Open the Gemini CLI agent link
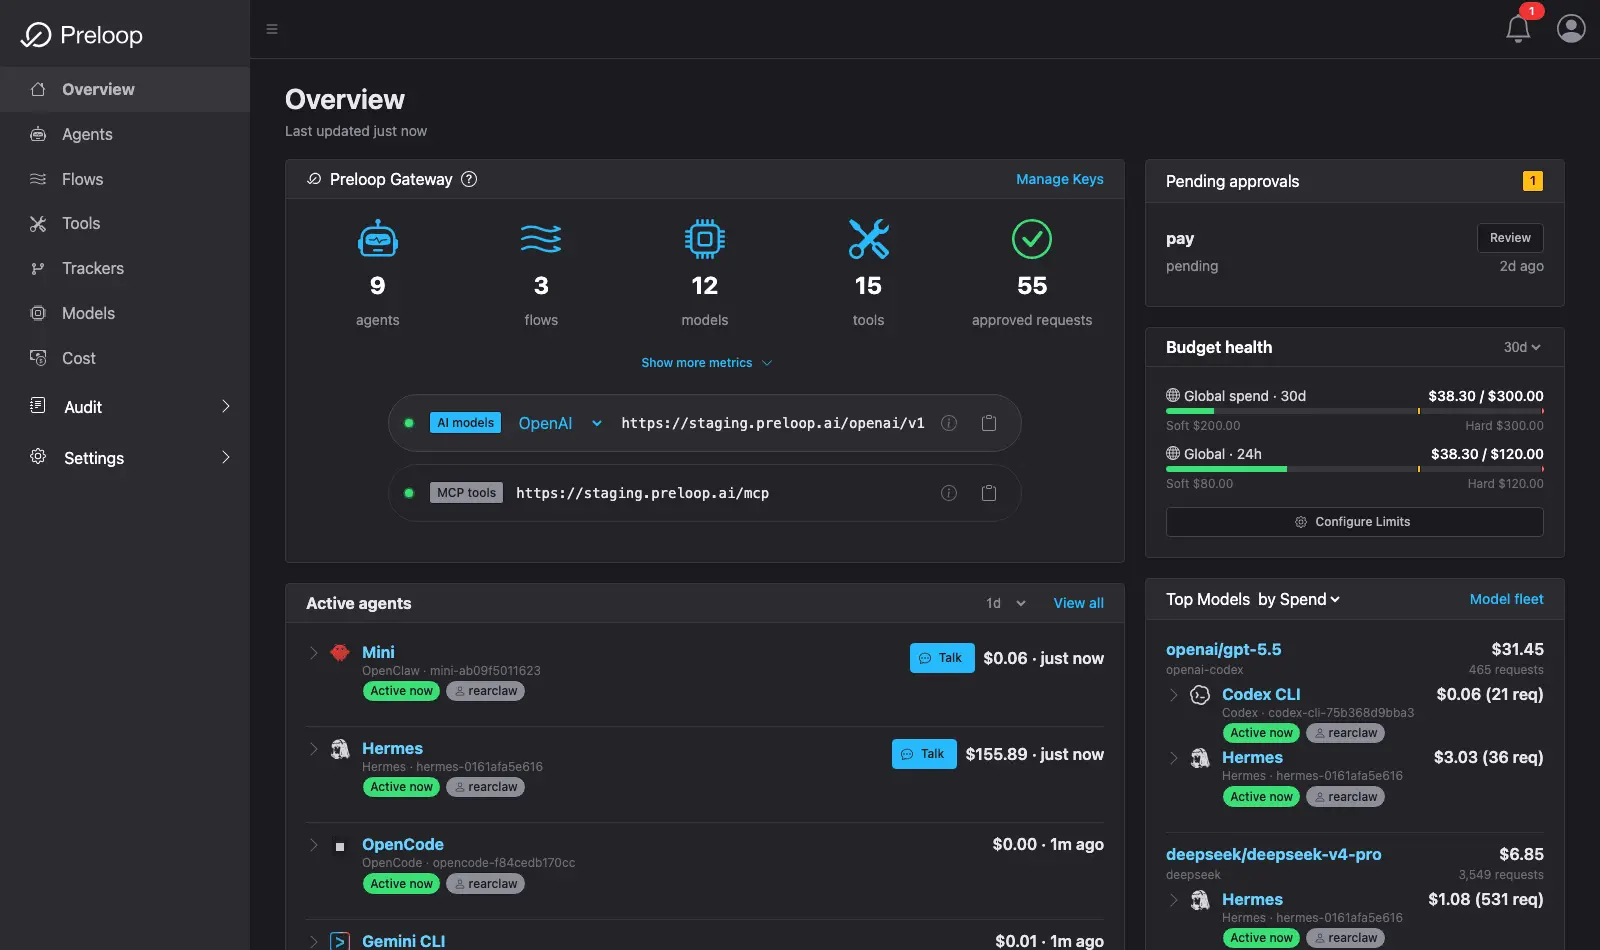The image size is (1600, 950). click(x=403, y=941)
